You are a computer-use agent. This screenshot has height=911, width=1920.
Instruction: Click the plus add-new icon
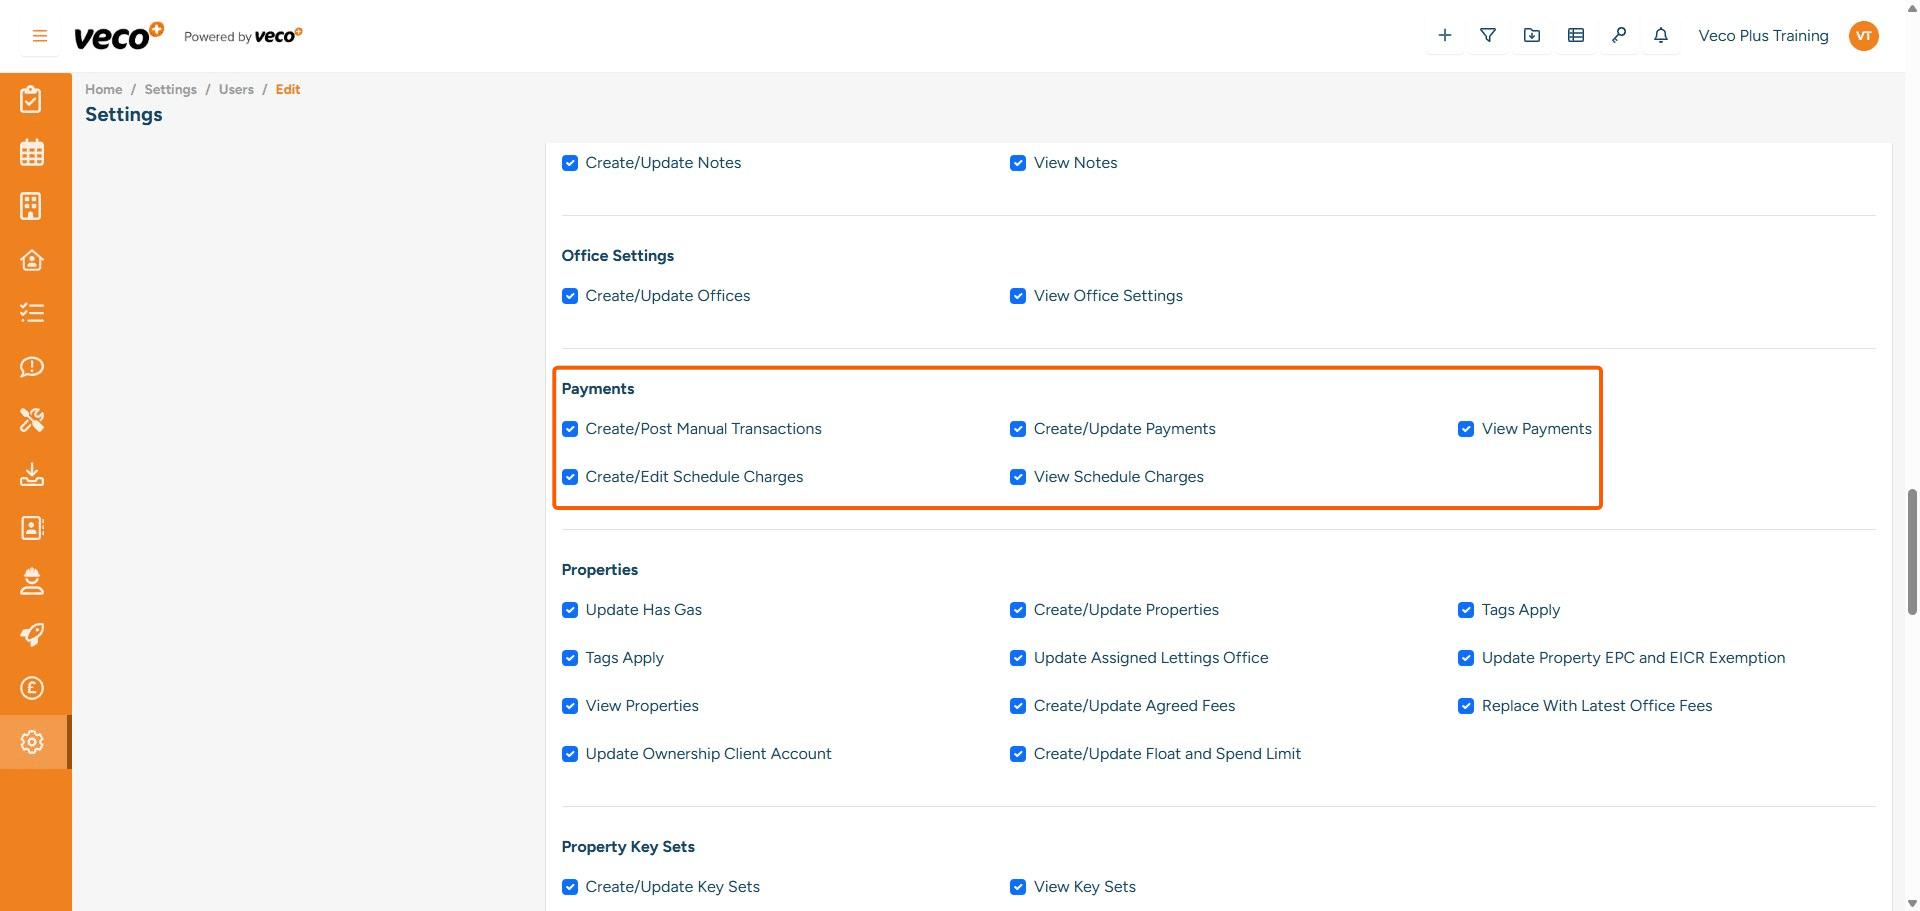pos(1445,36)
